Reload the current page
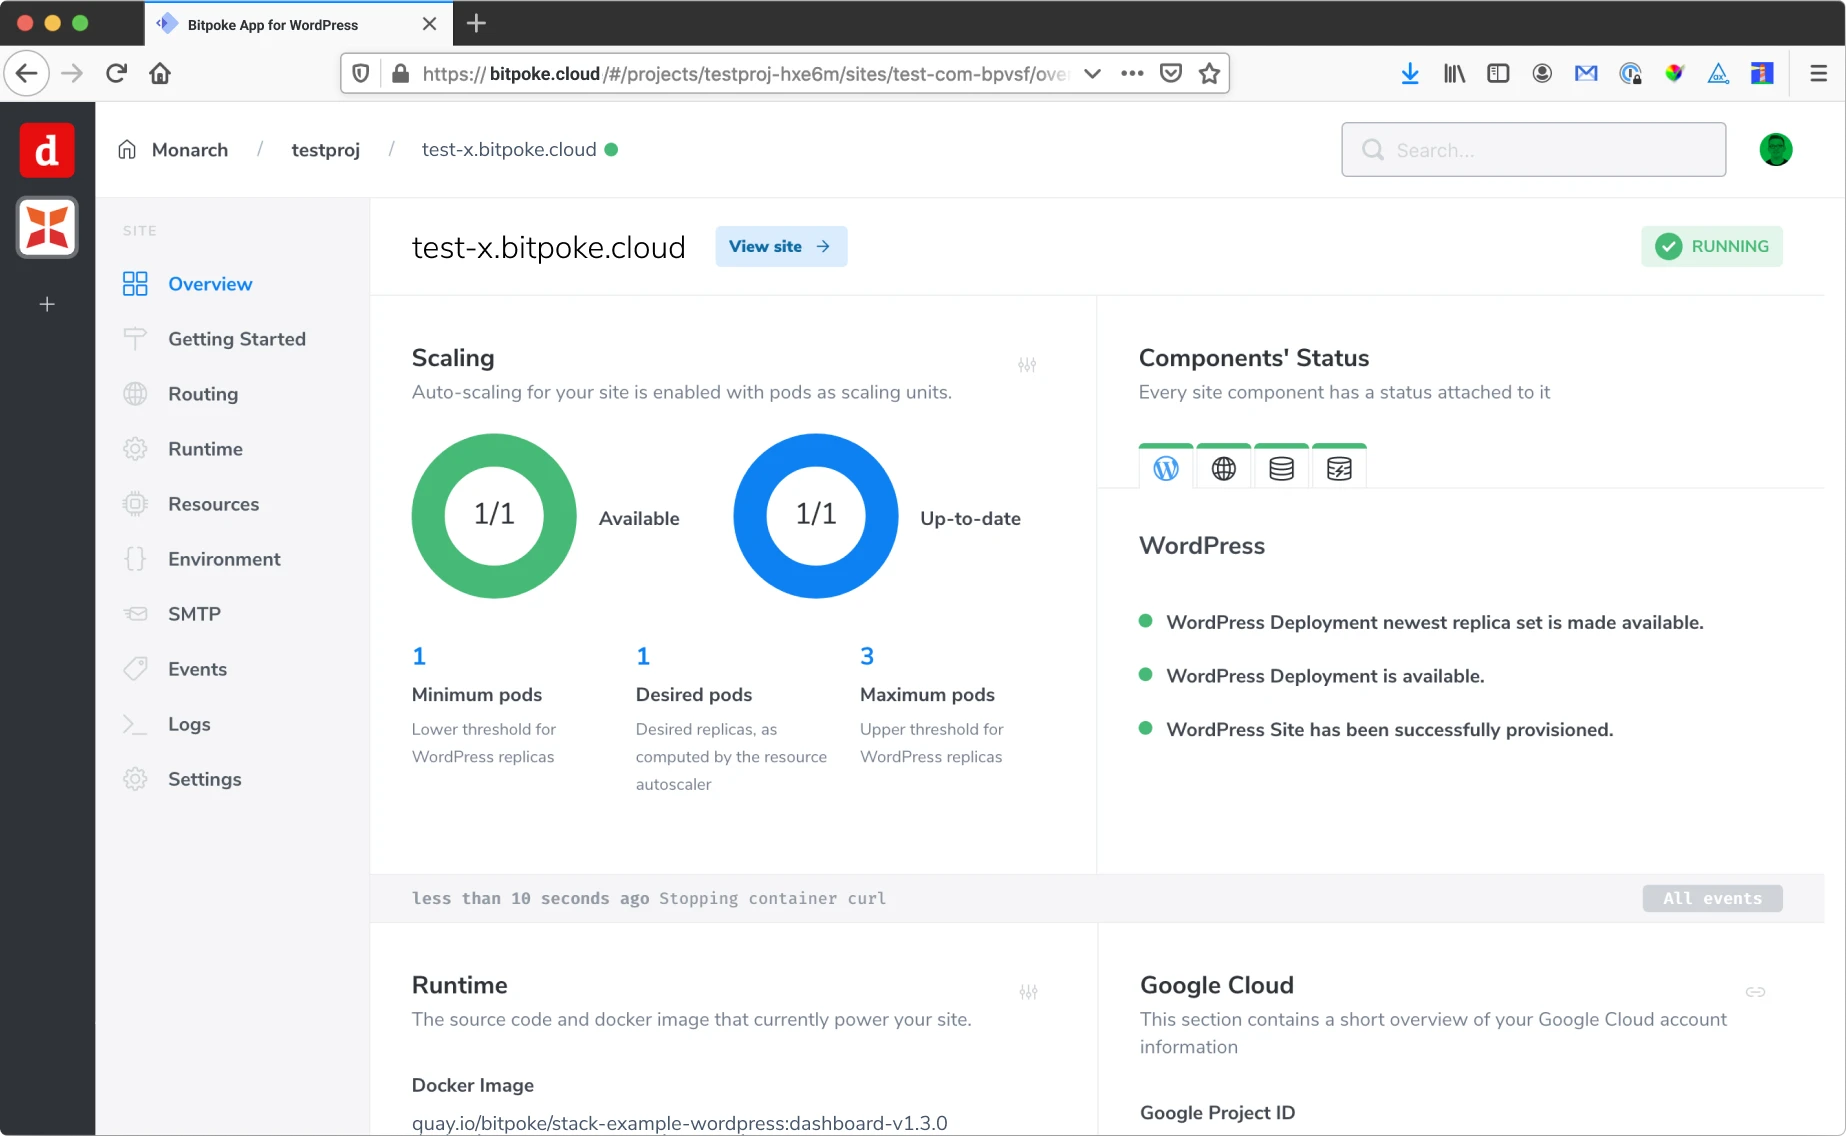 pyautogui.click(x=116, y=73)
